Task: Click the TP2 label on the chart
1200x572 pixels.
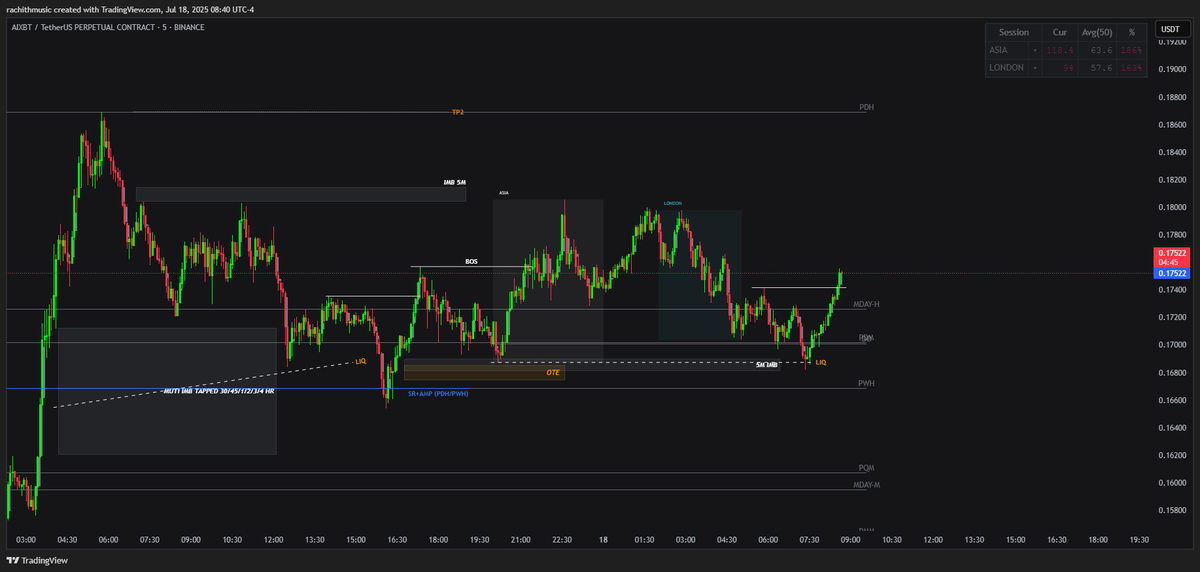Action: coord(457,112)
